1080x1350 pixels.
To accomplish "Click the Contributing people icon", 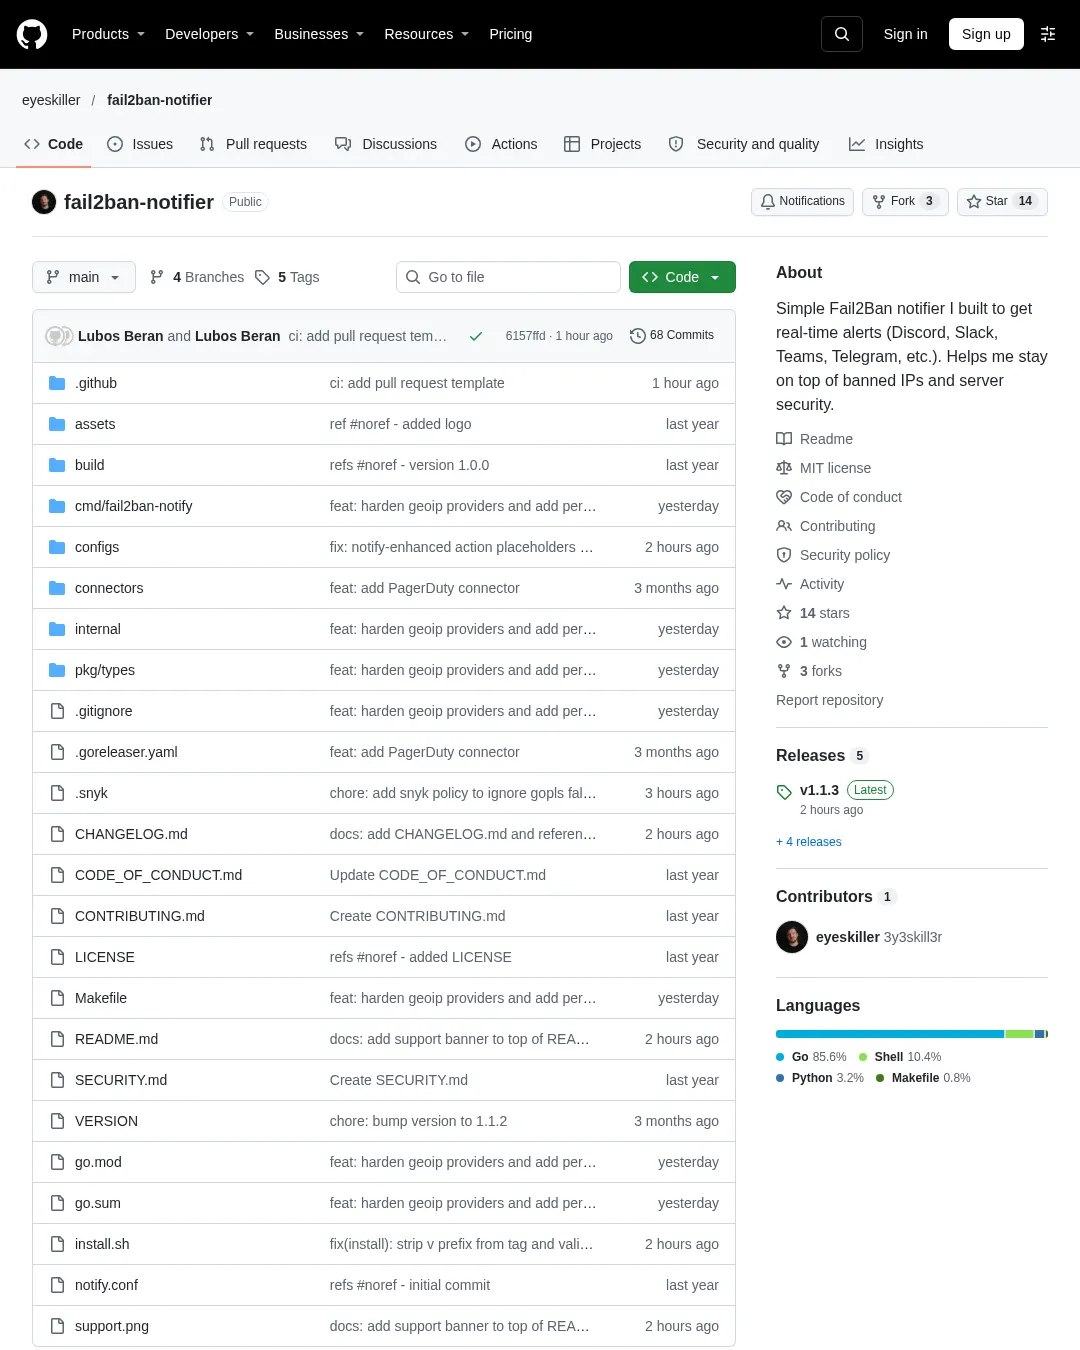I will point(784,526).
